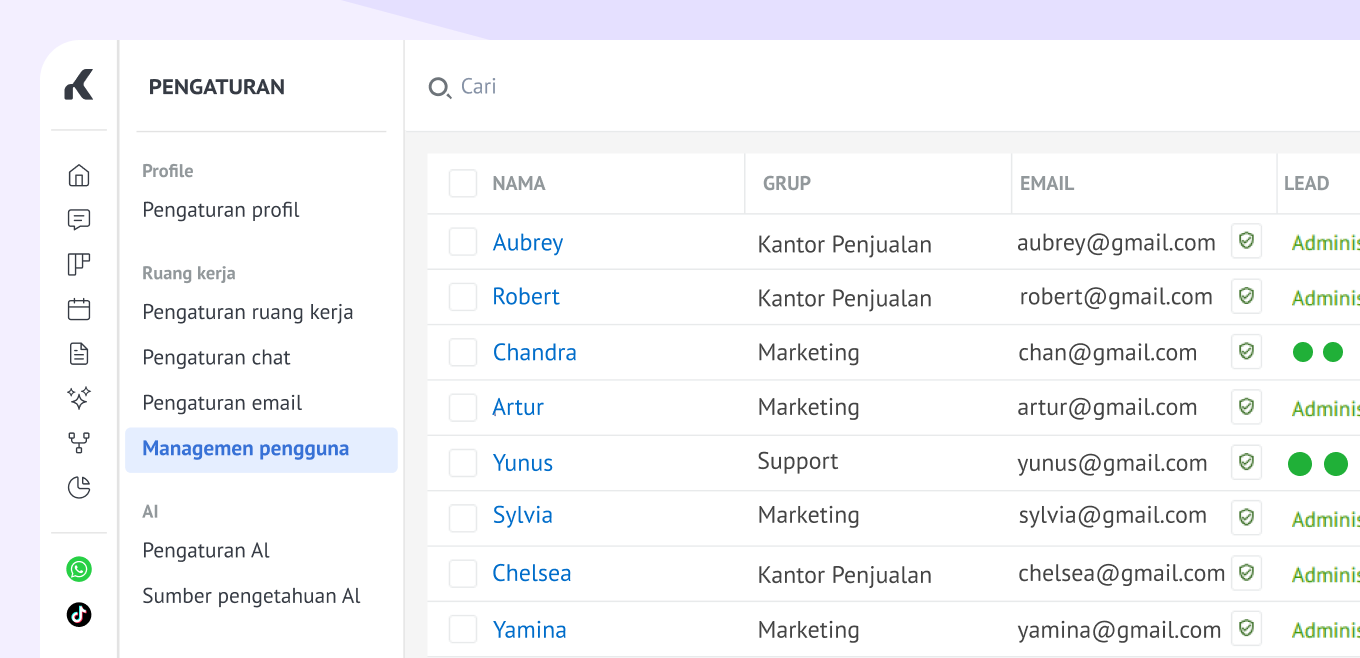Open Pengaturan profil settings

221,210
